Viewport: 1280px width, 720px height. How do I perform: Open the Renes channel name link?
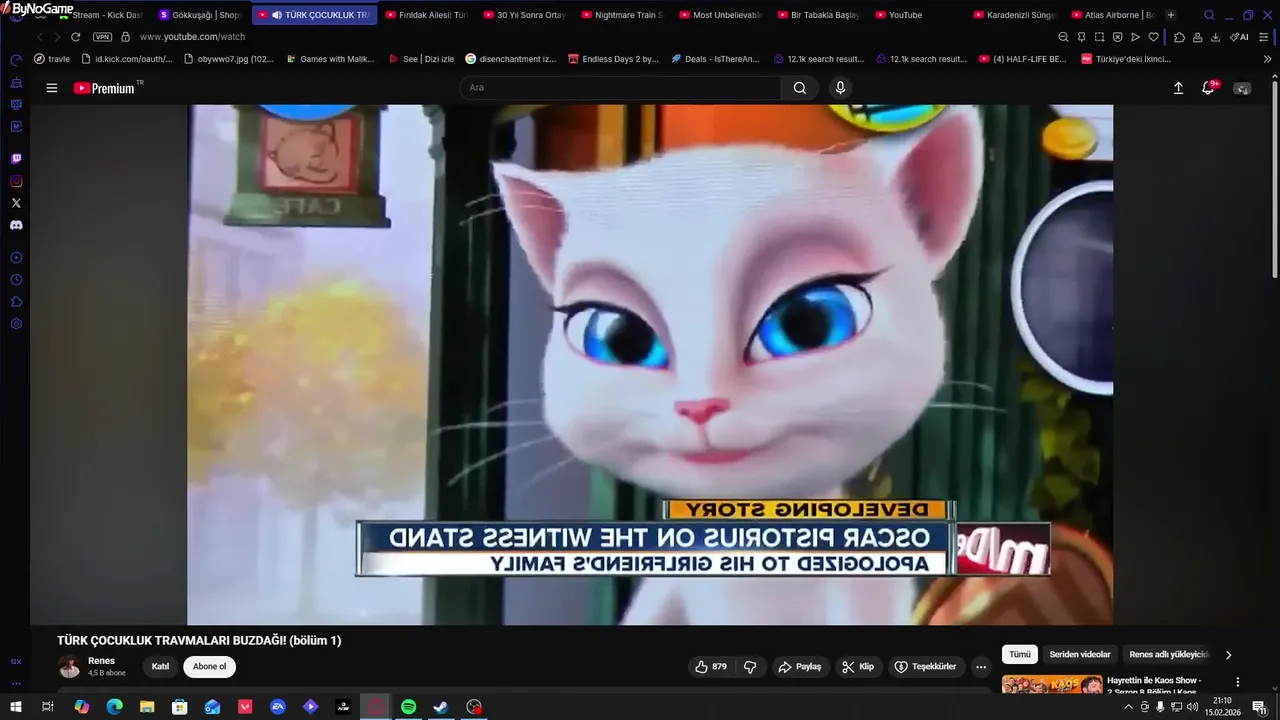(101, 661)
